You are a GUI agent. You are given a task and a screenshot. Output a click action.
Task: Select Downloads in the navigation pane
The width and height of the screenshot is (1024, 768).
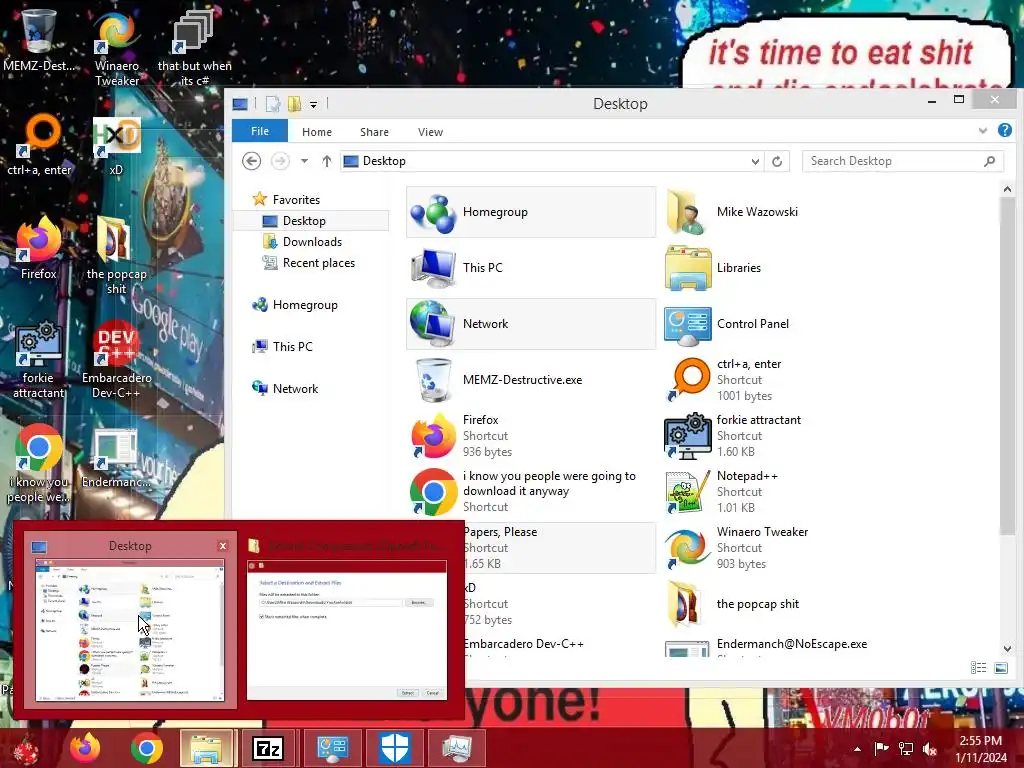pos(312,242)
